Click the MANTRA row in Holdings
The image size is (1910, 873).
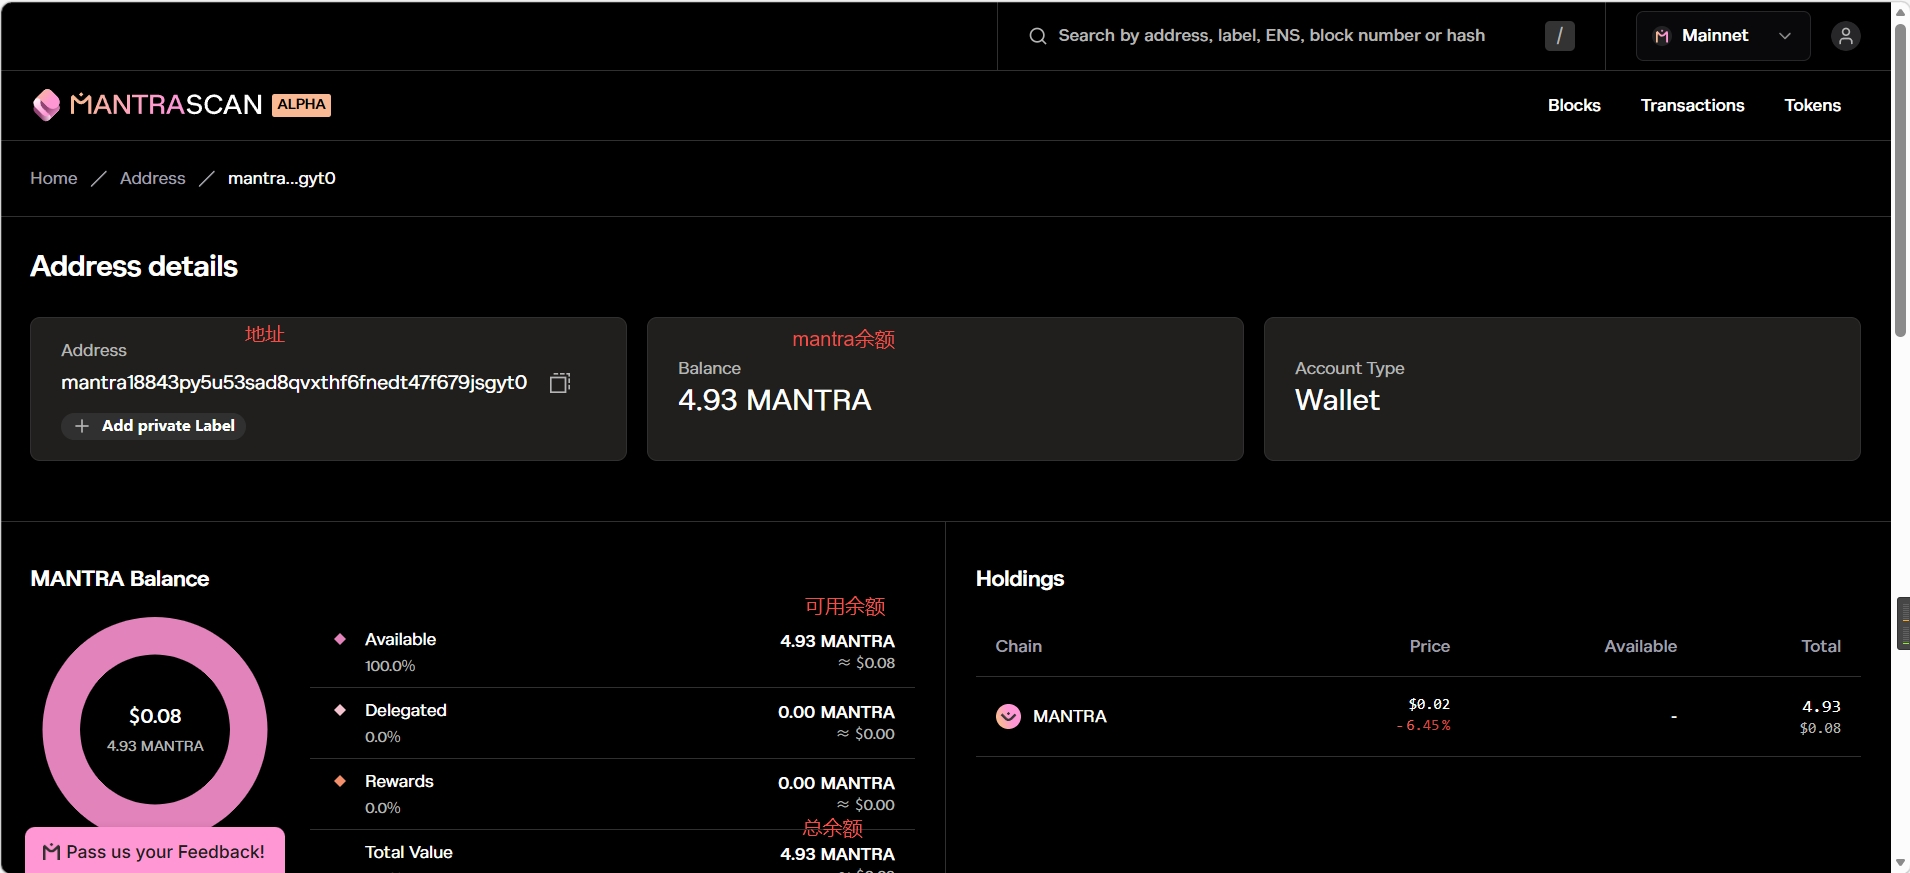tap(1418, 716)
